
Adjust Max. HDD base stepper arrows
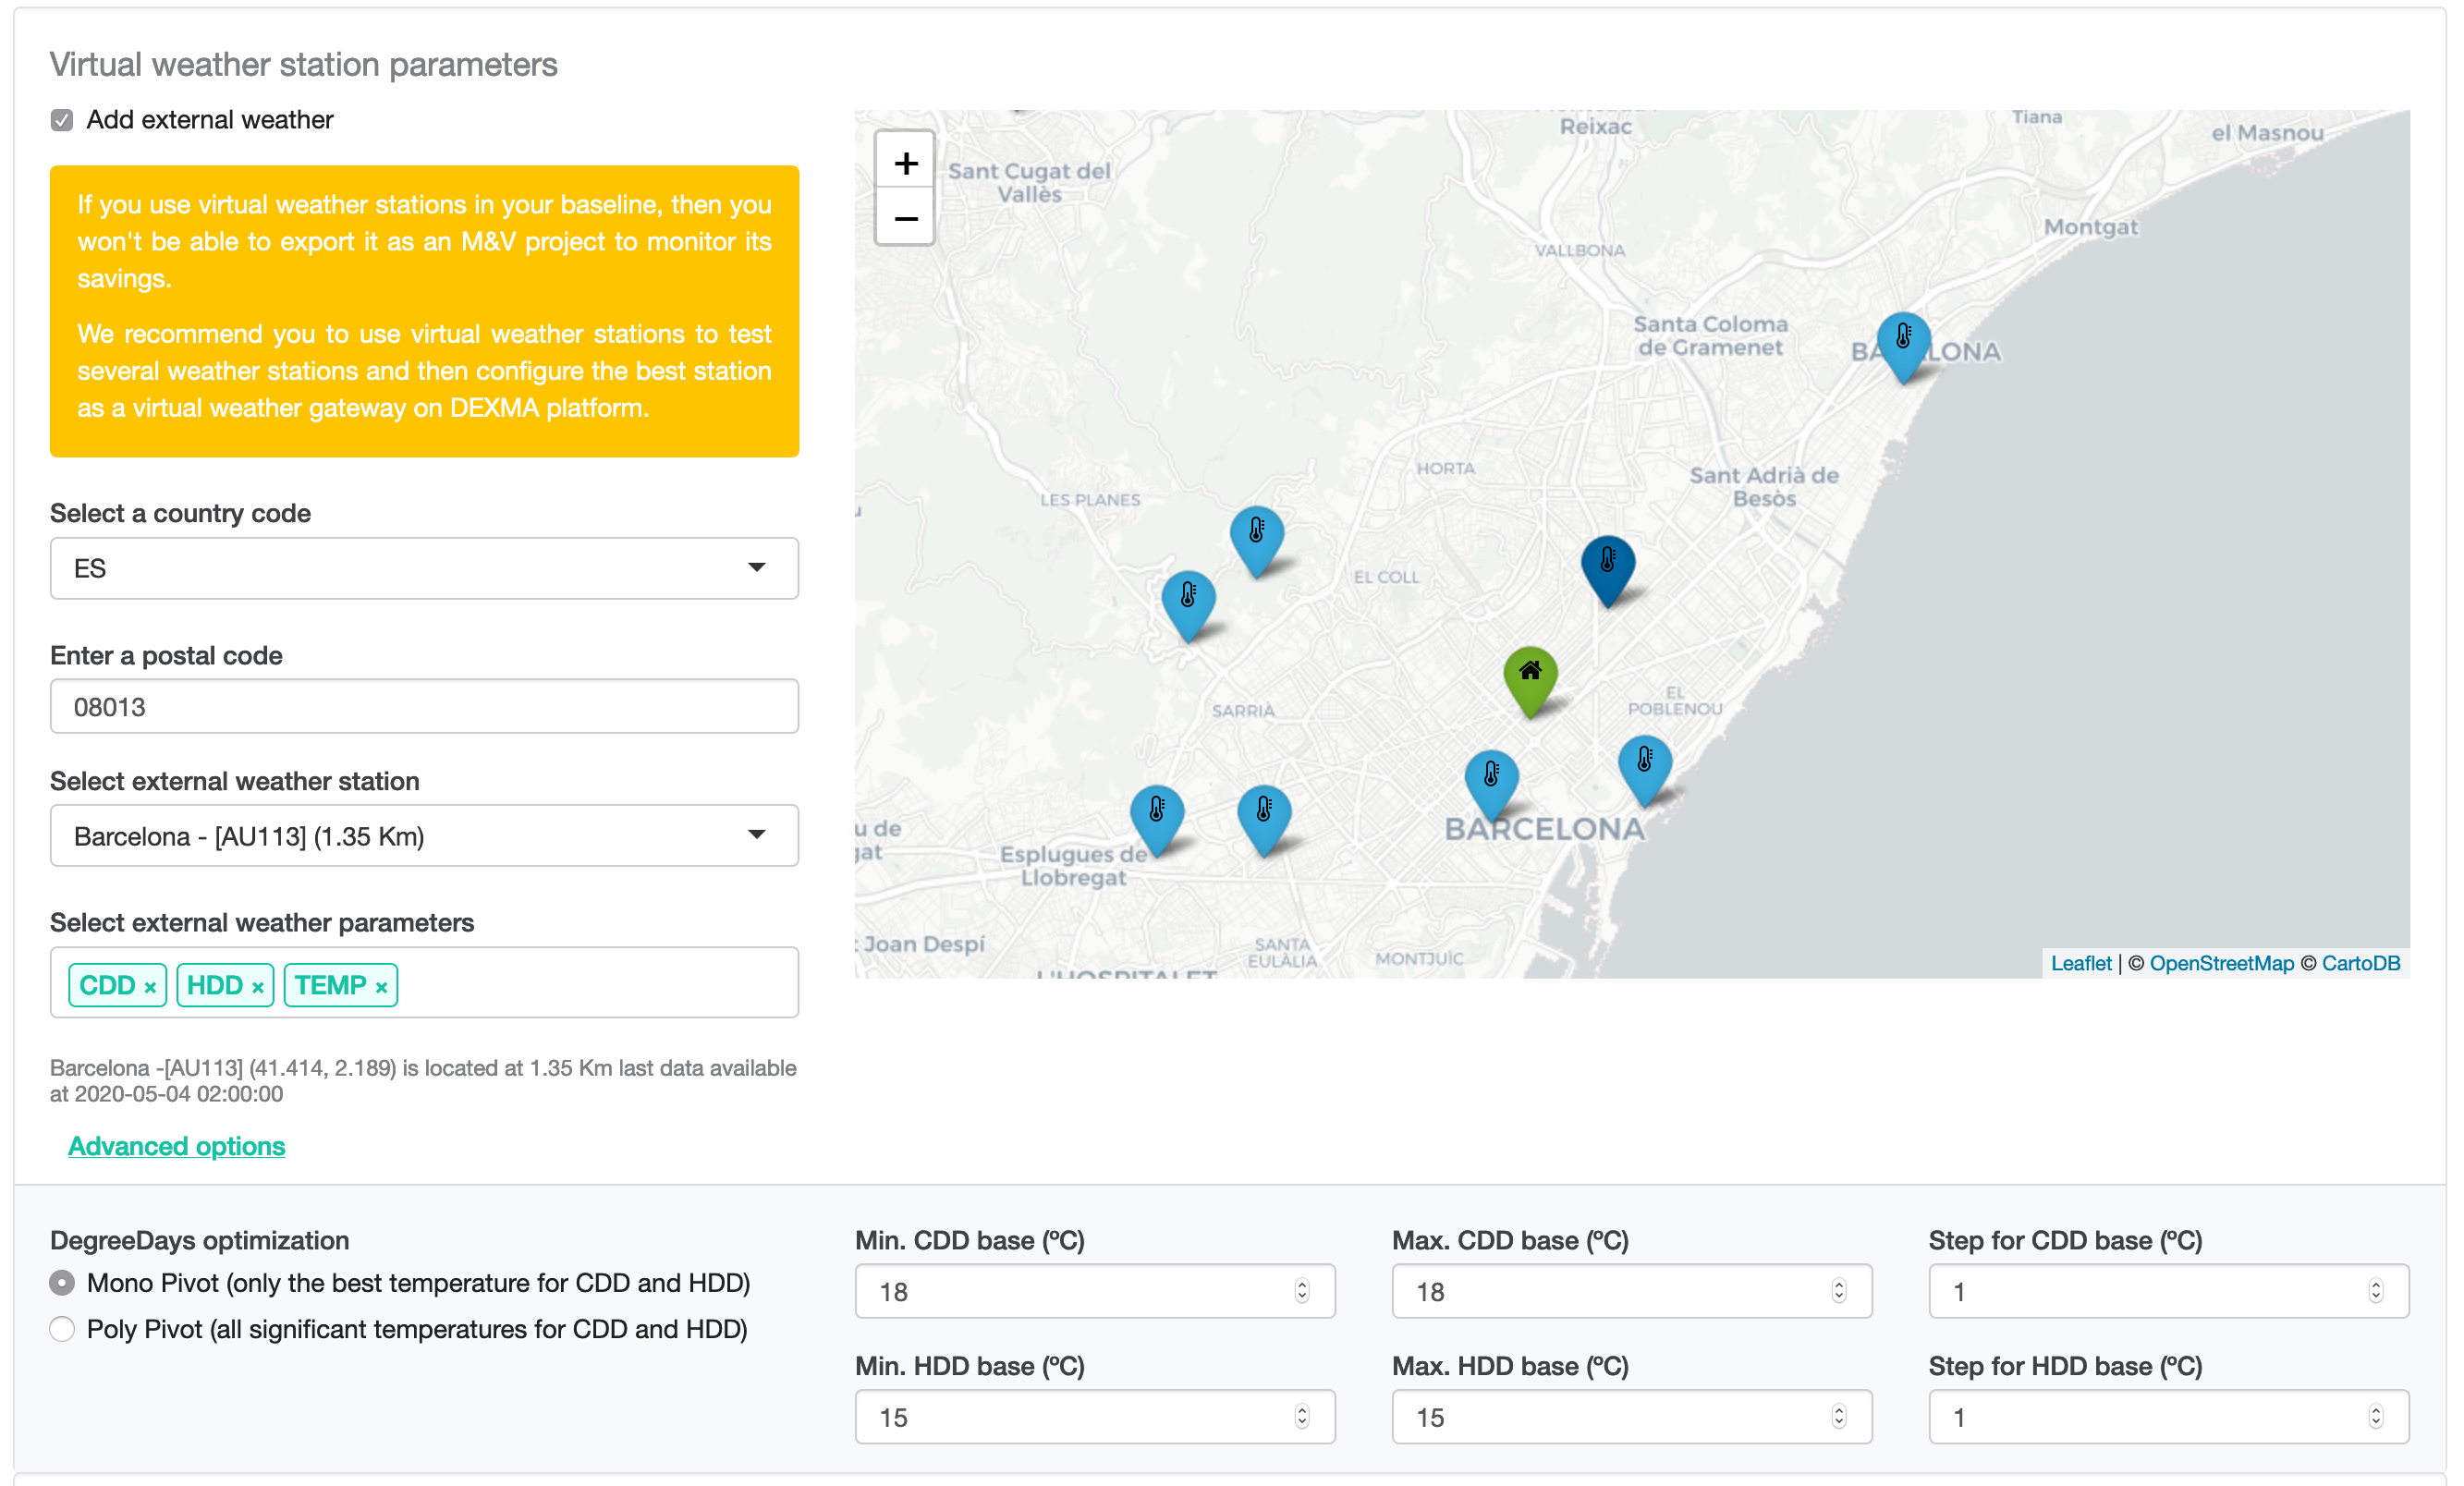point(1838,1416)
